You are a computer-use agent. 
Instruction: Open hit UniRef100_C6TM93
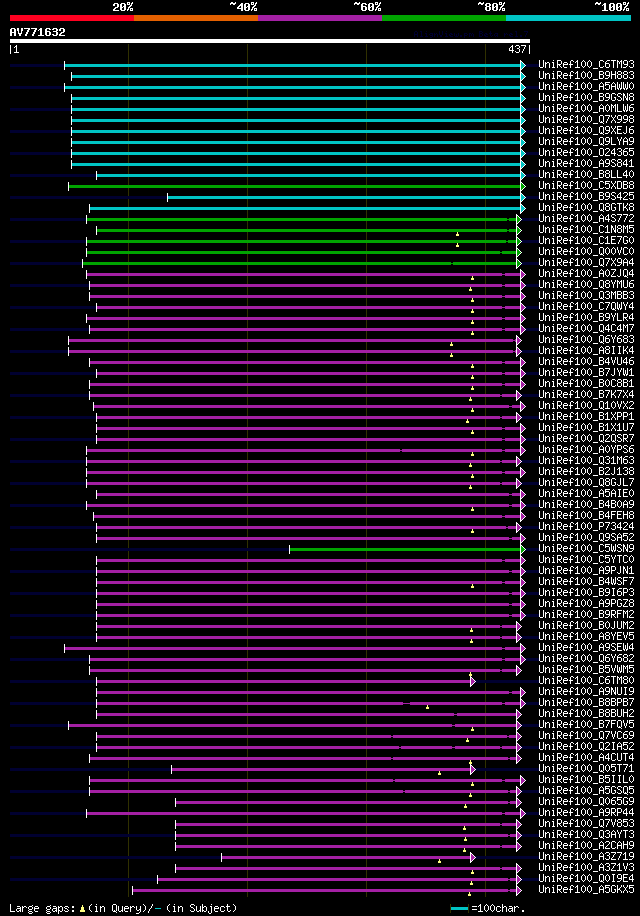point(586,65)
